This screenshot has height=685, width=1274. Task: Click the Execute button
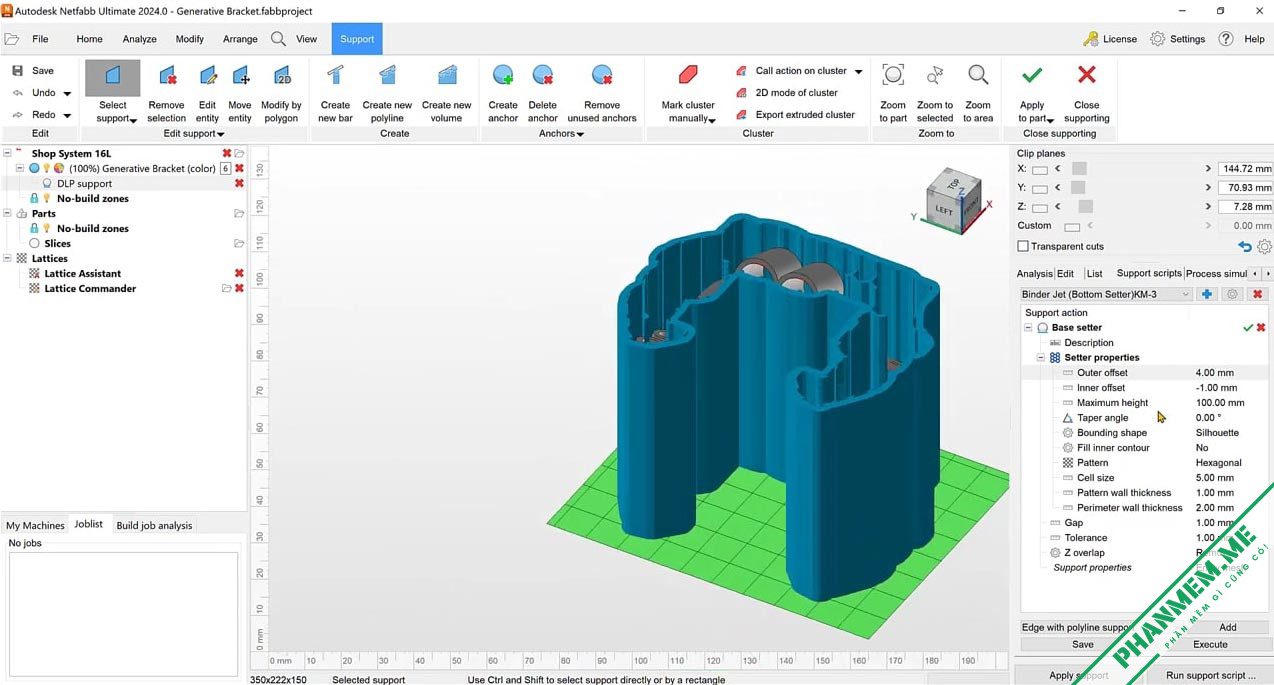[1210, 645]
